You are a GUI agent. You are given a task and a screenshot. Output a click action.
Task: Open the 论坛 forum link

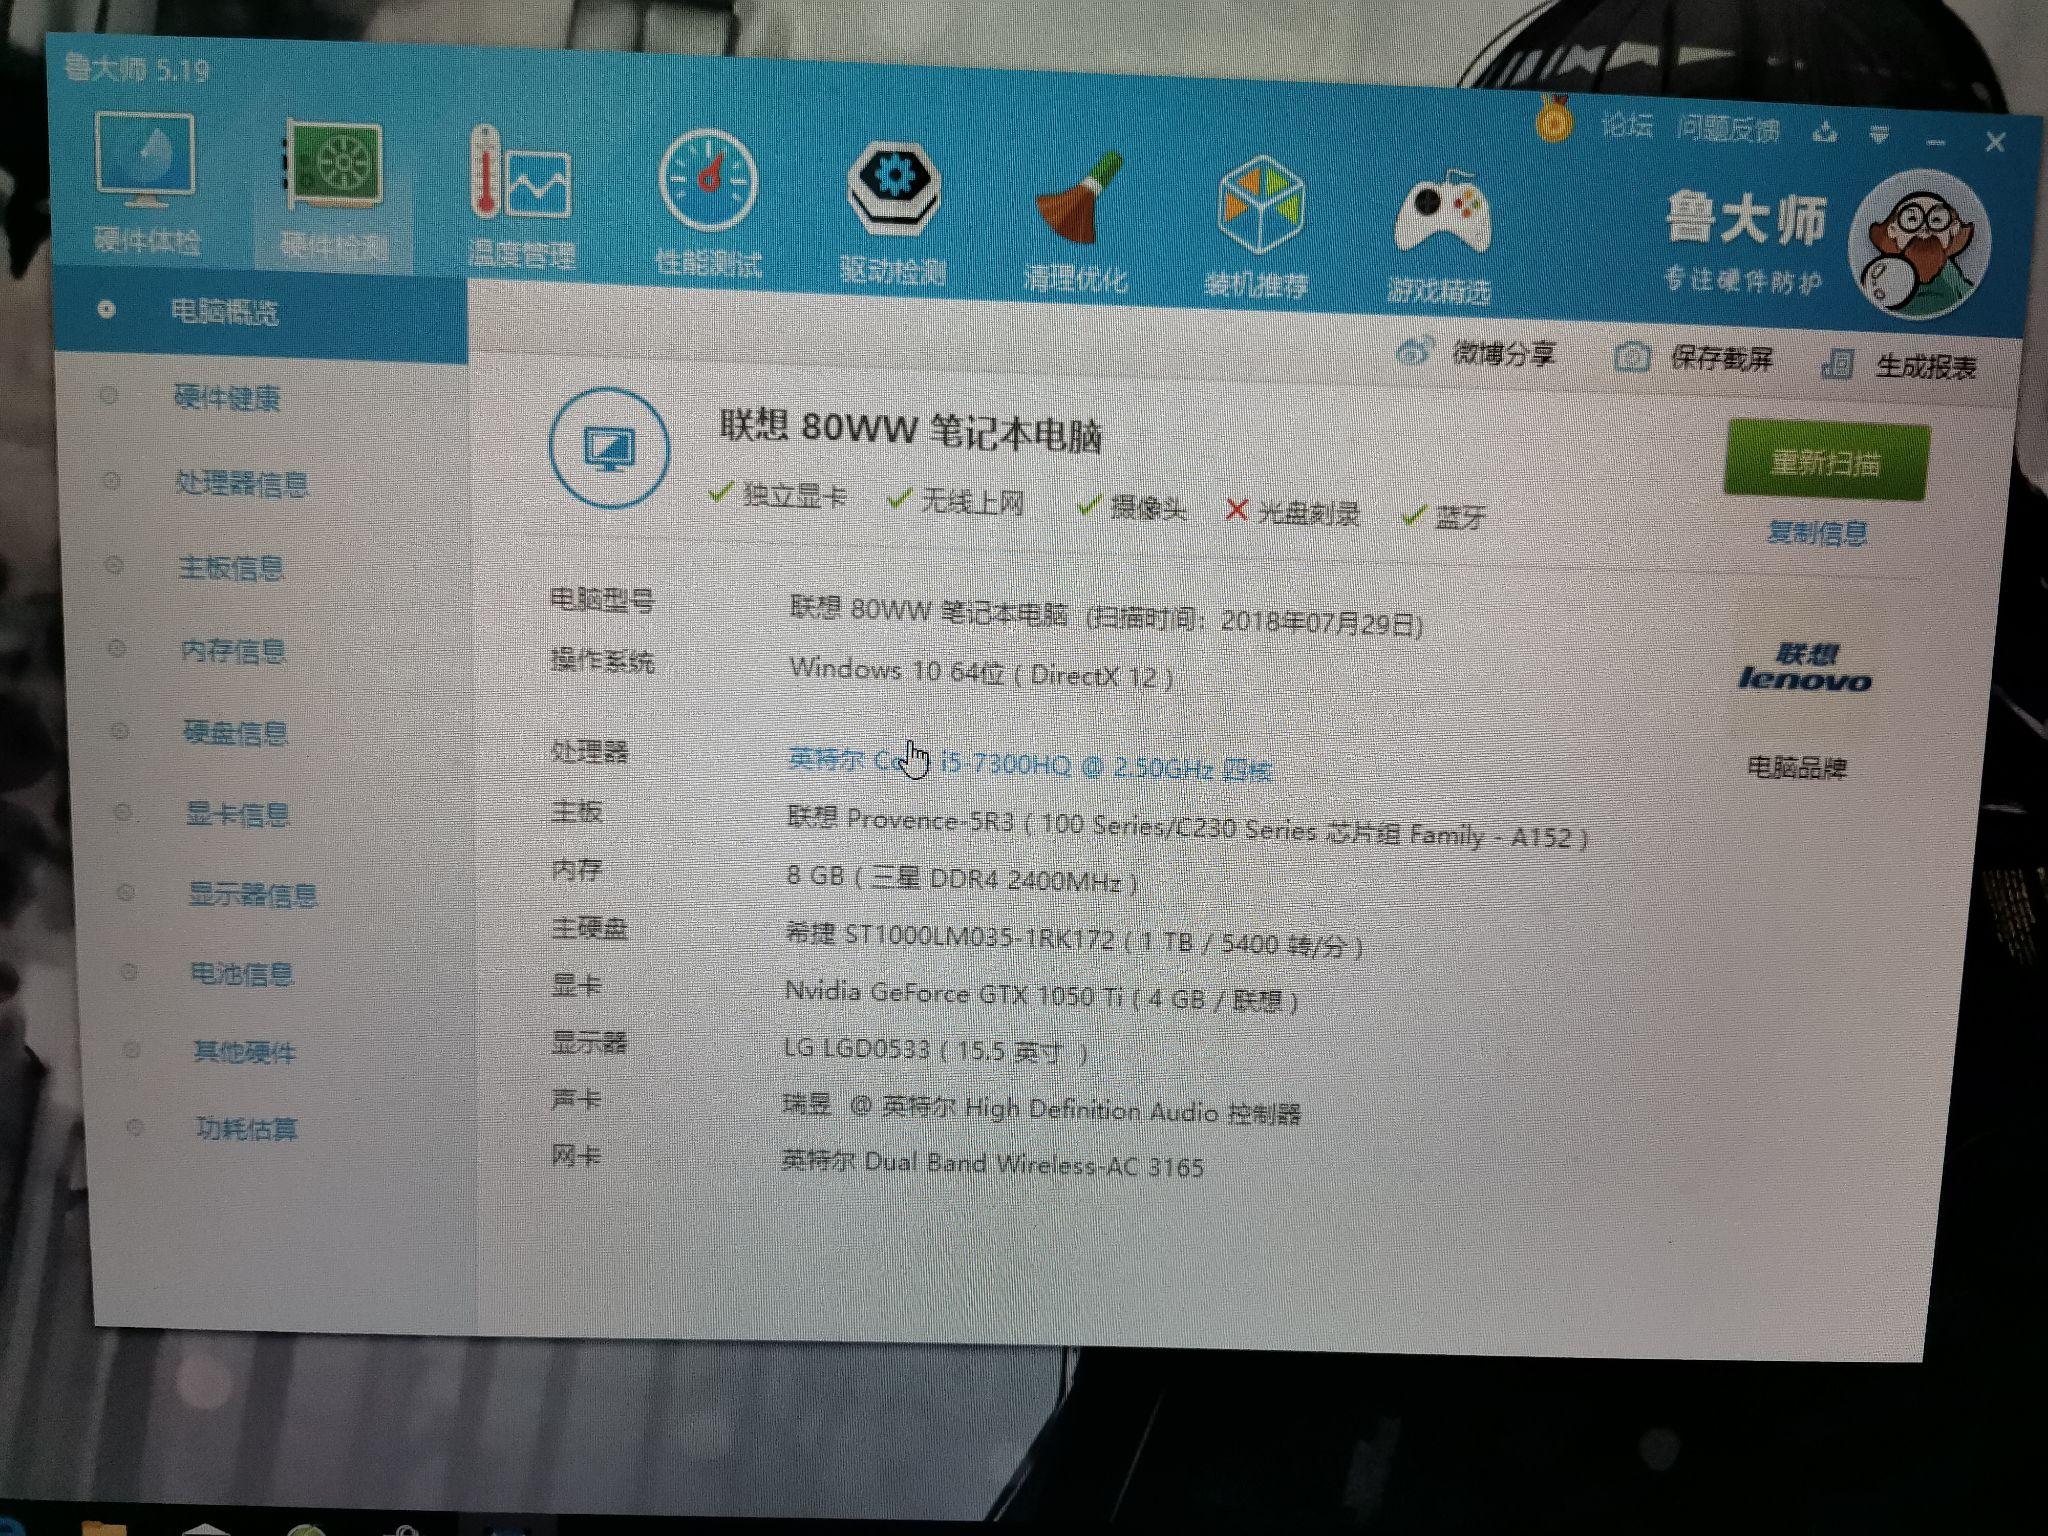[1627, 125]
